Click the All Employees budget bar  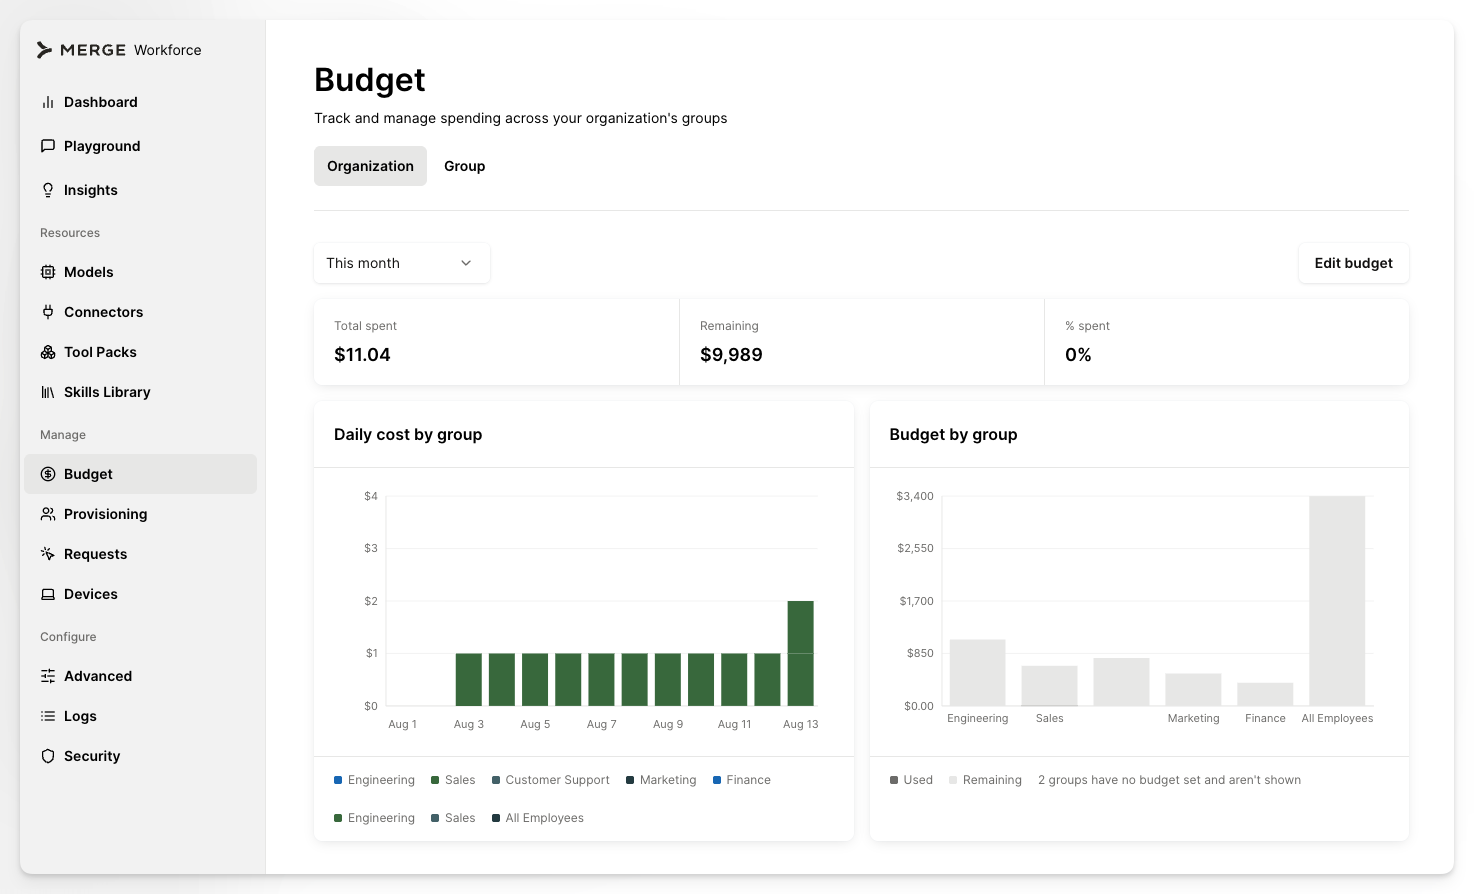tap(1337, 601)
